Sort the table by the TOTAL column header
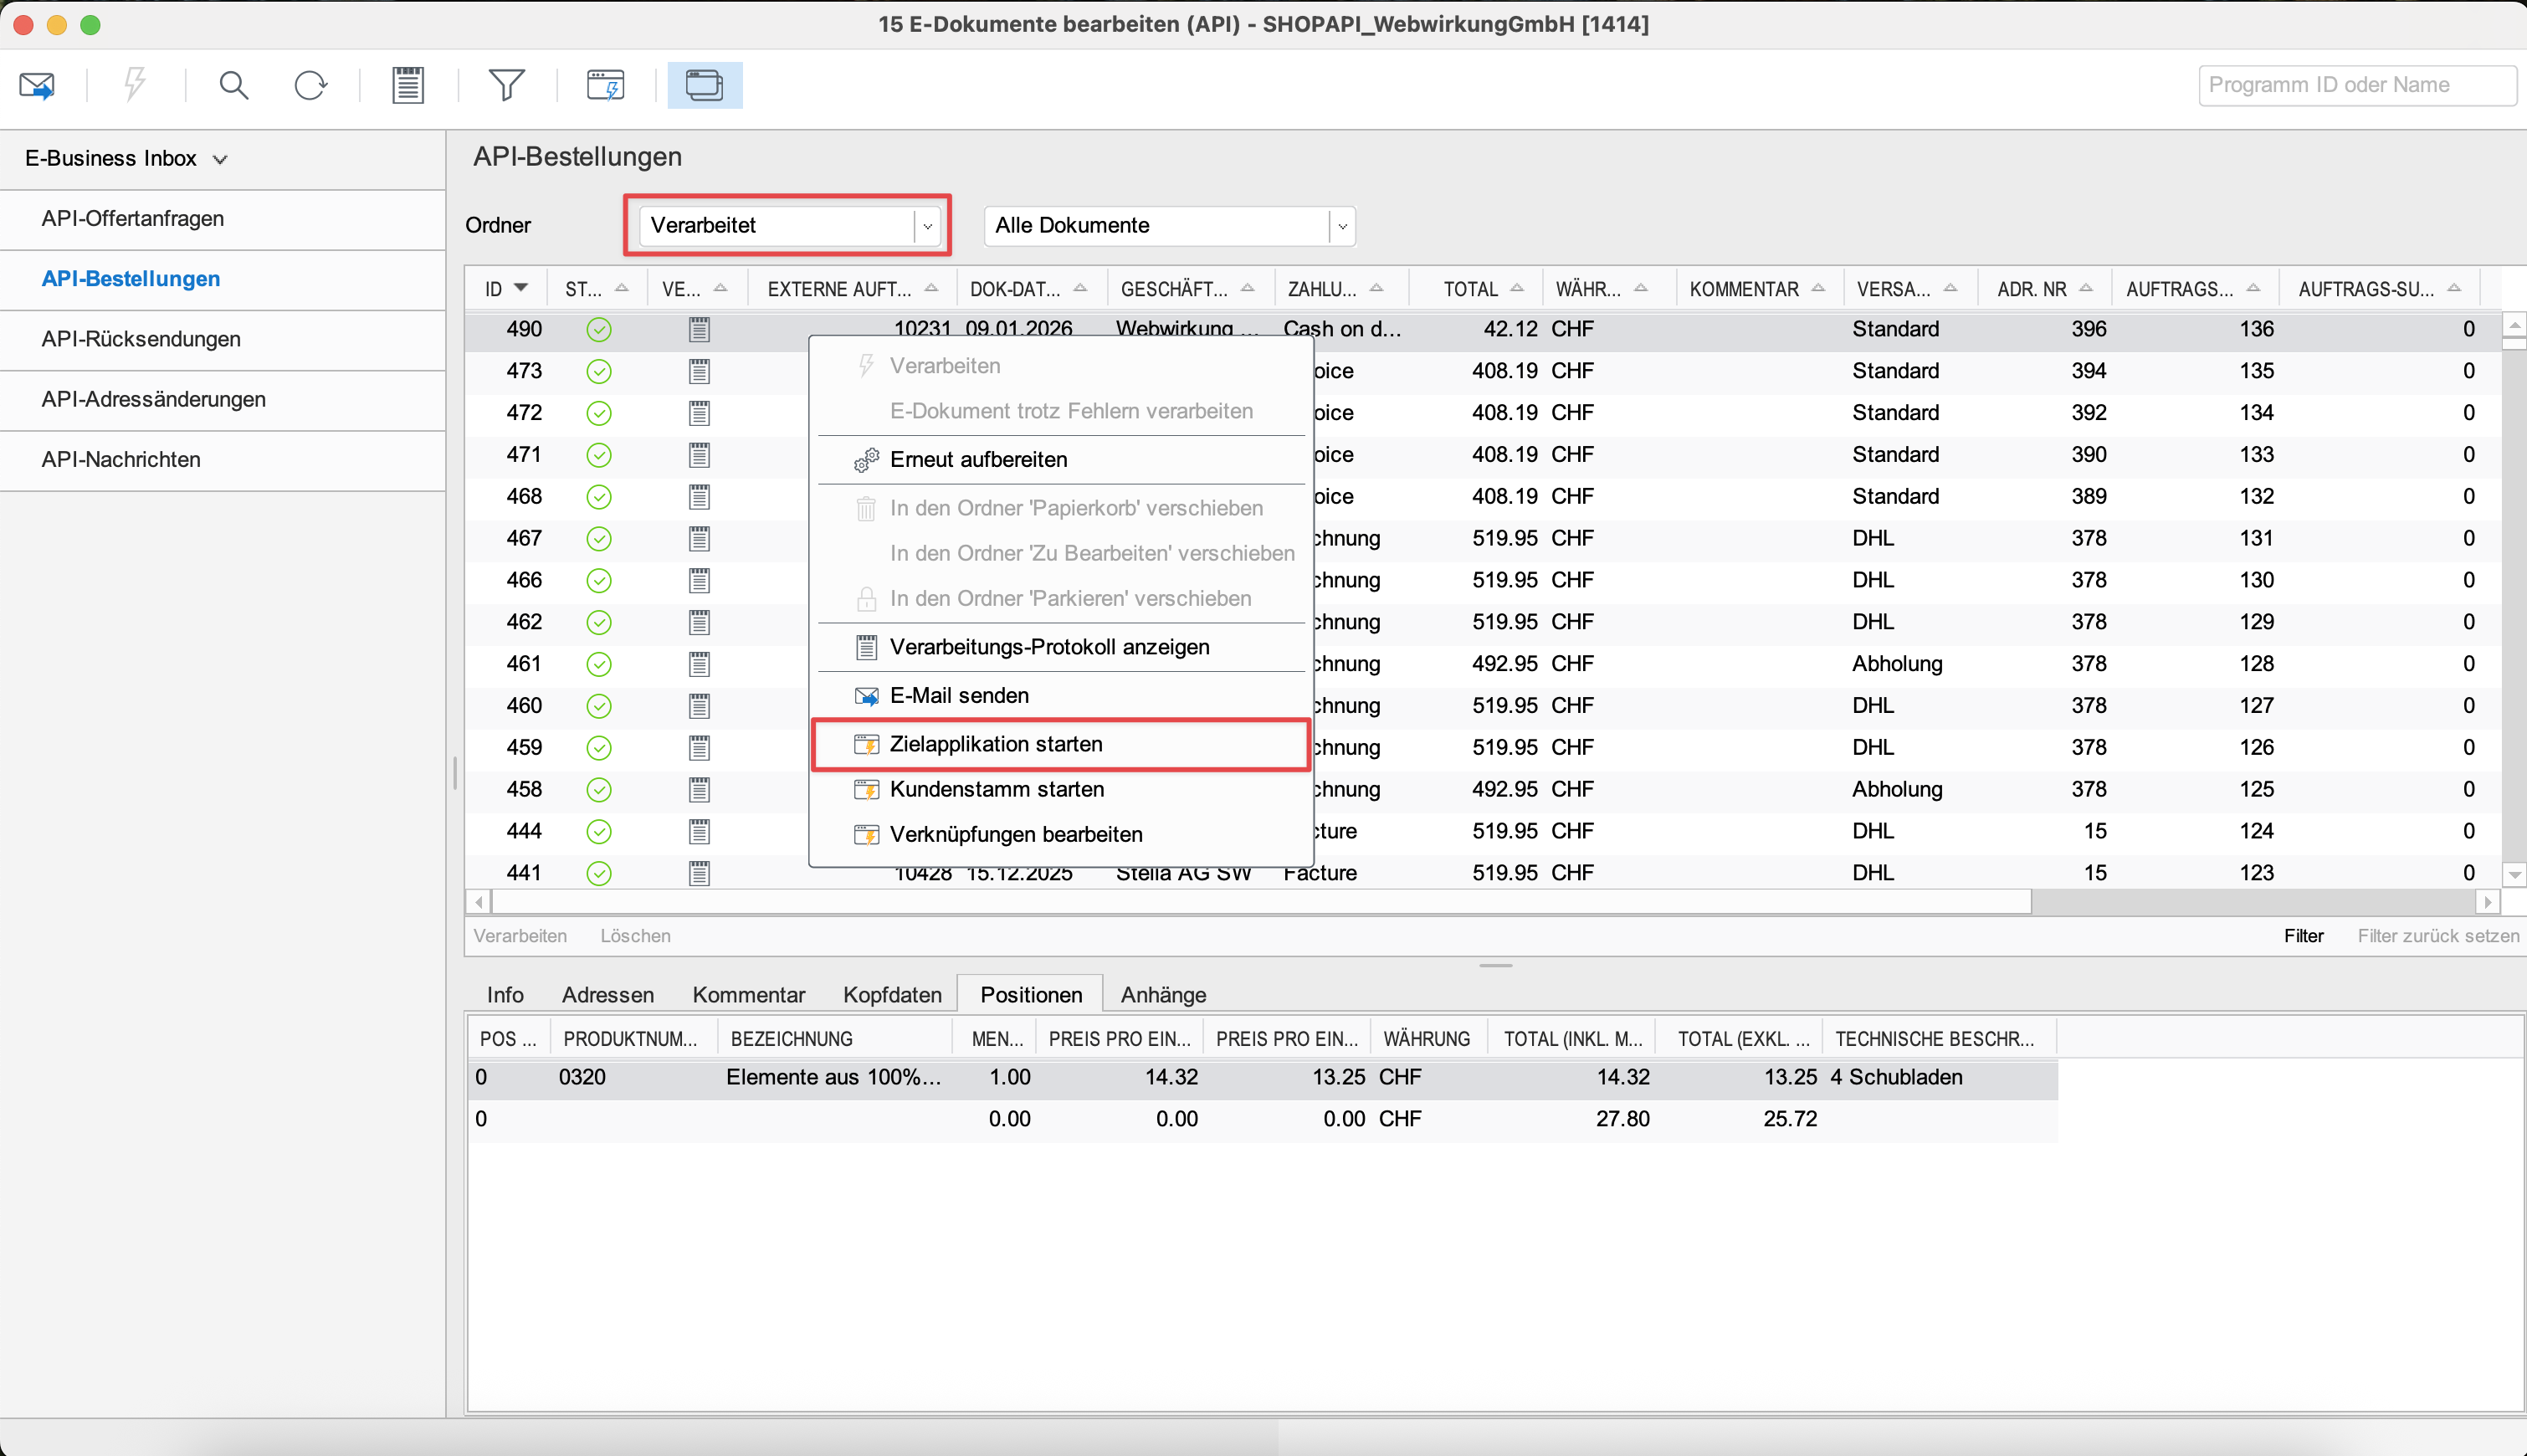 tap(1470, 289)
